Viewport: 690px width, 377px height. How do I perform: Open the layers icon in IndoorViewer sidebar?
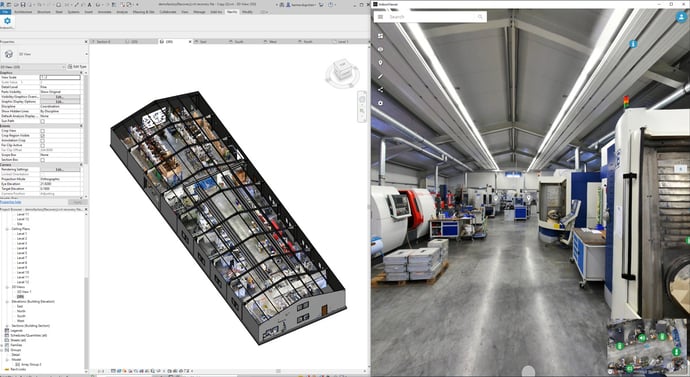[x=380, y=36]
